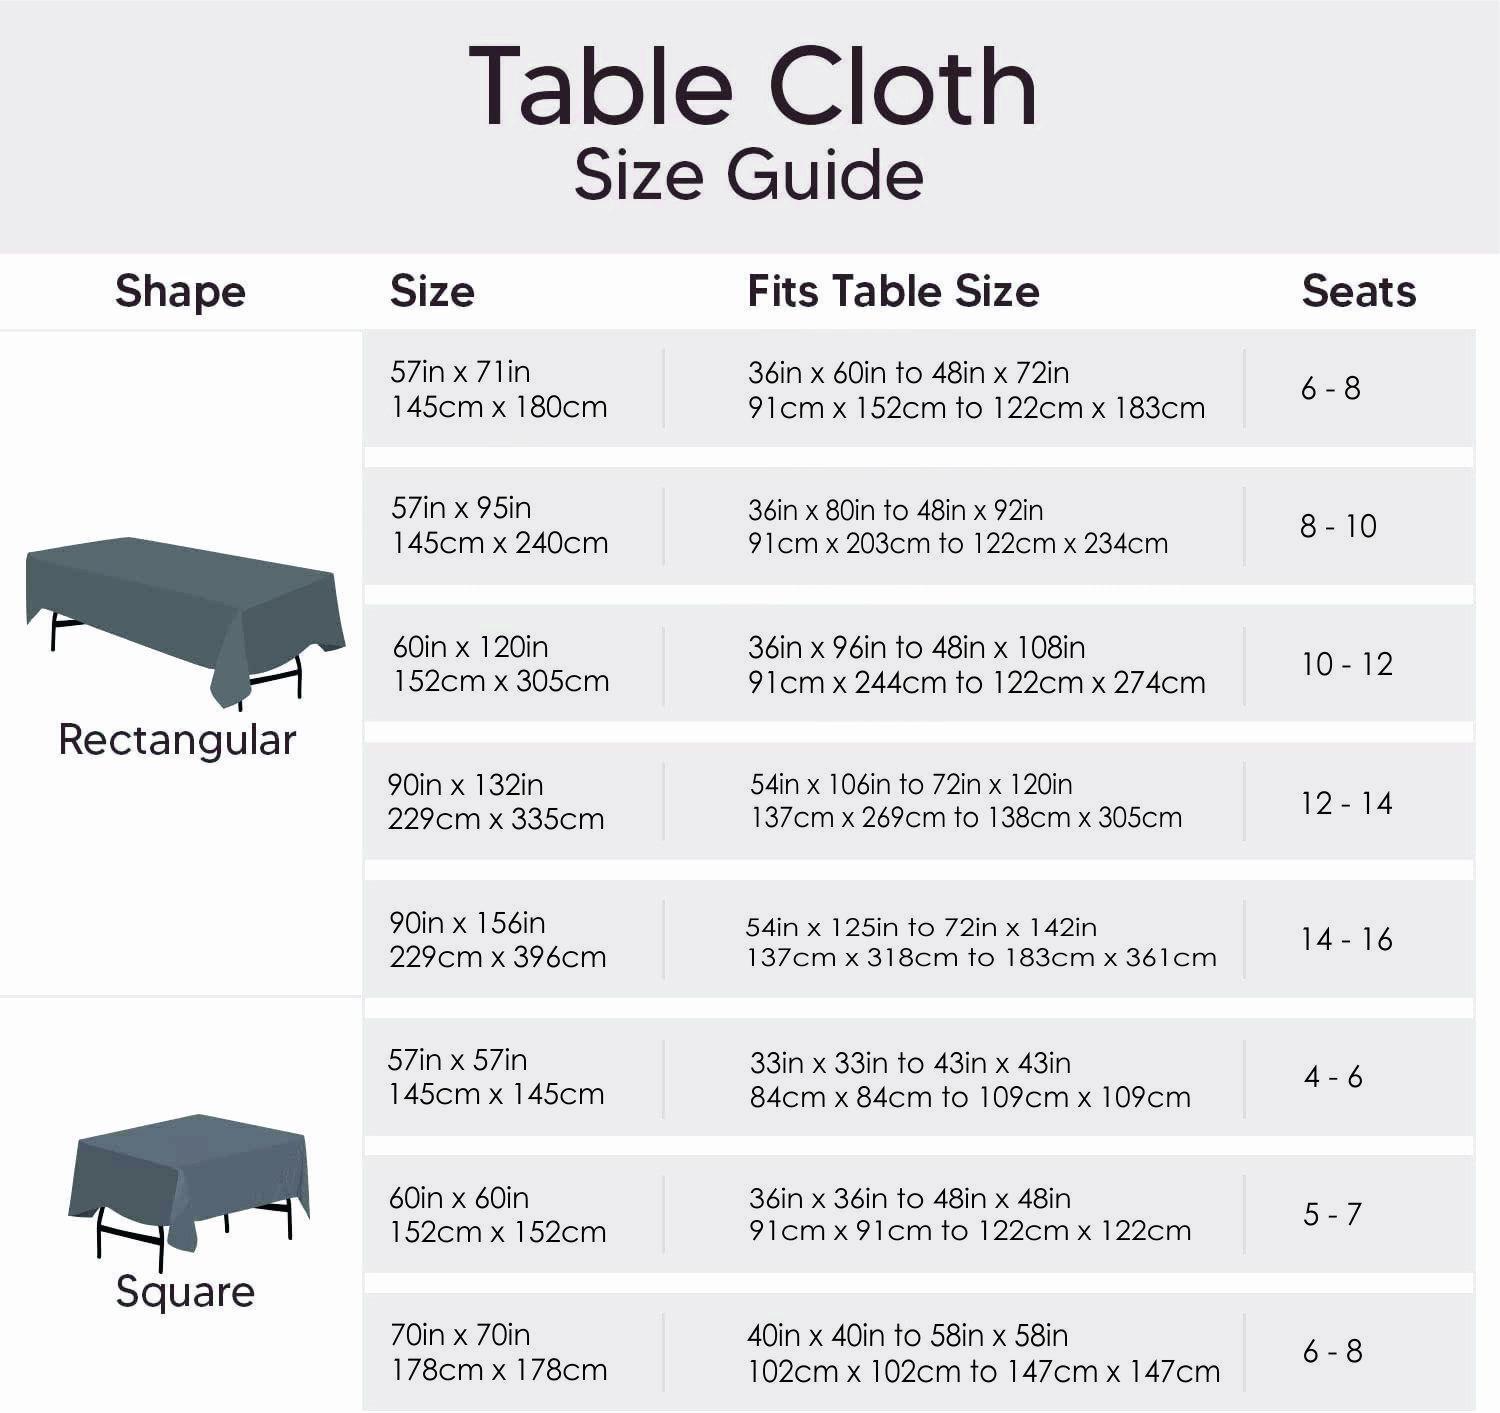
Task: Click the 90in x 156in size cell
Action: point(497,939)
